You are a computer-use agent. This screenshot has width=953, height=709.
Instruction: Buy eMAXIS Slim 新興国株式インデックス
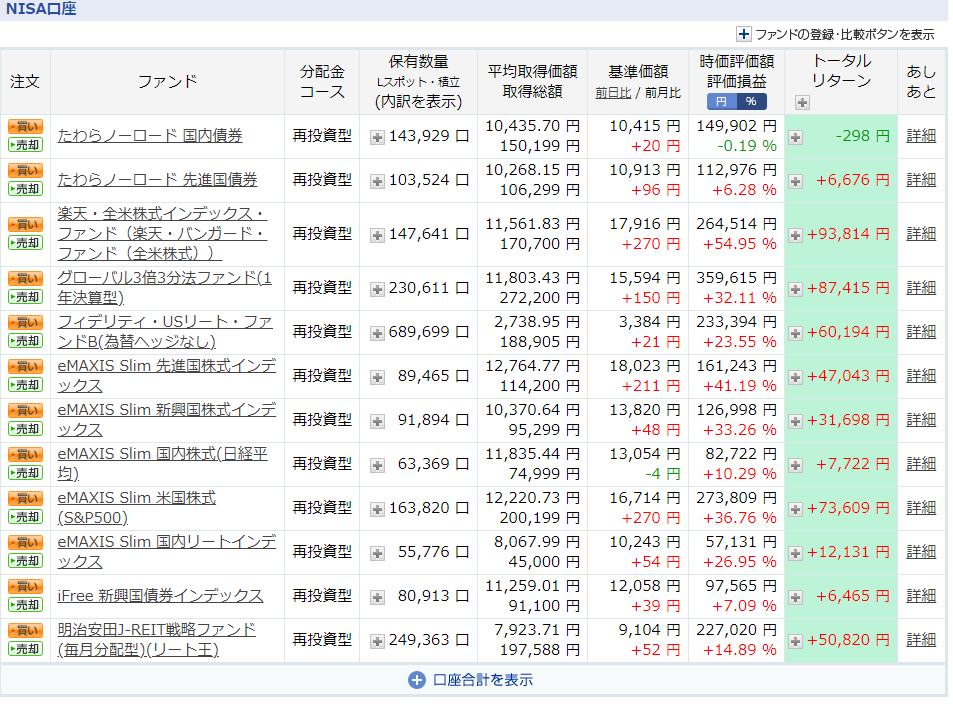click(x=25, y=411)
